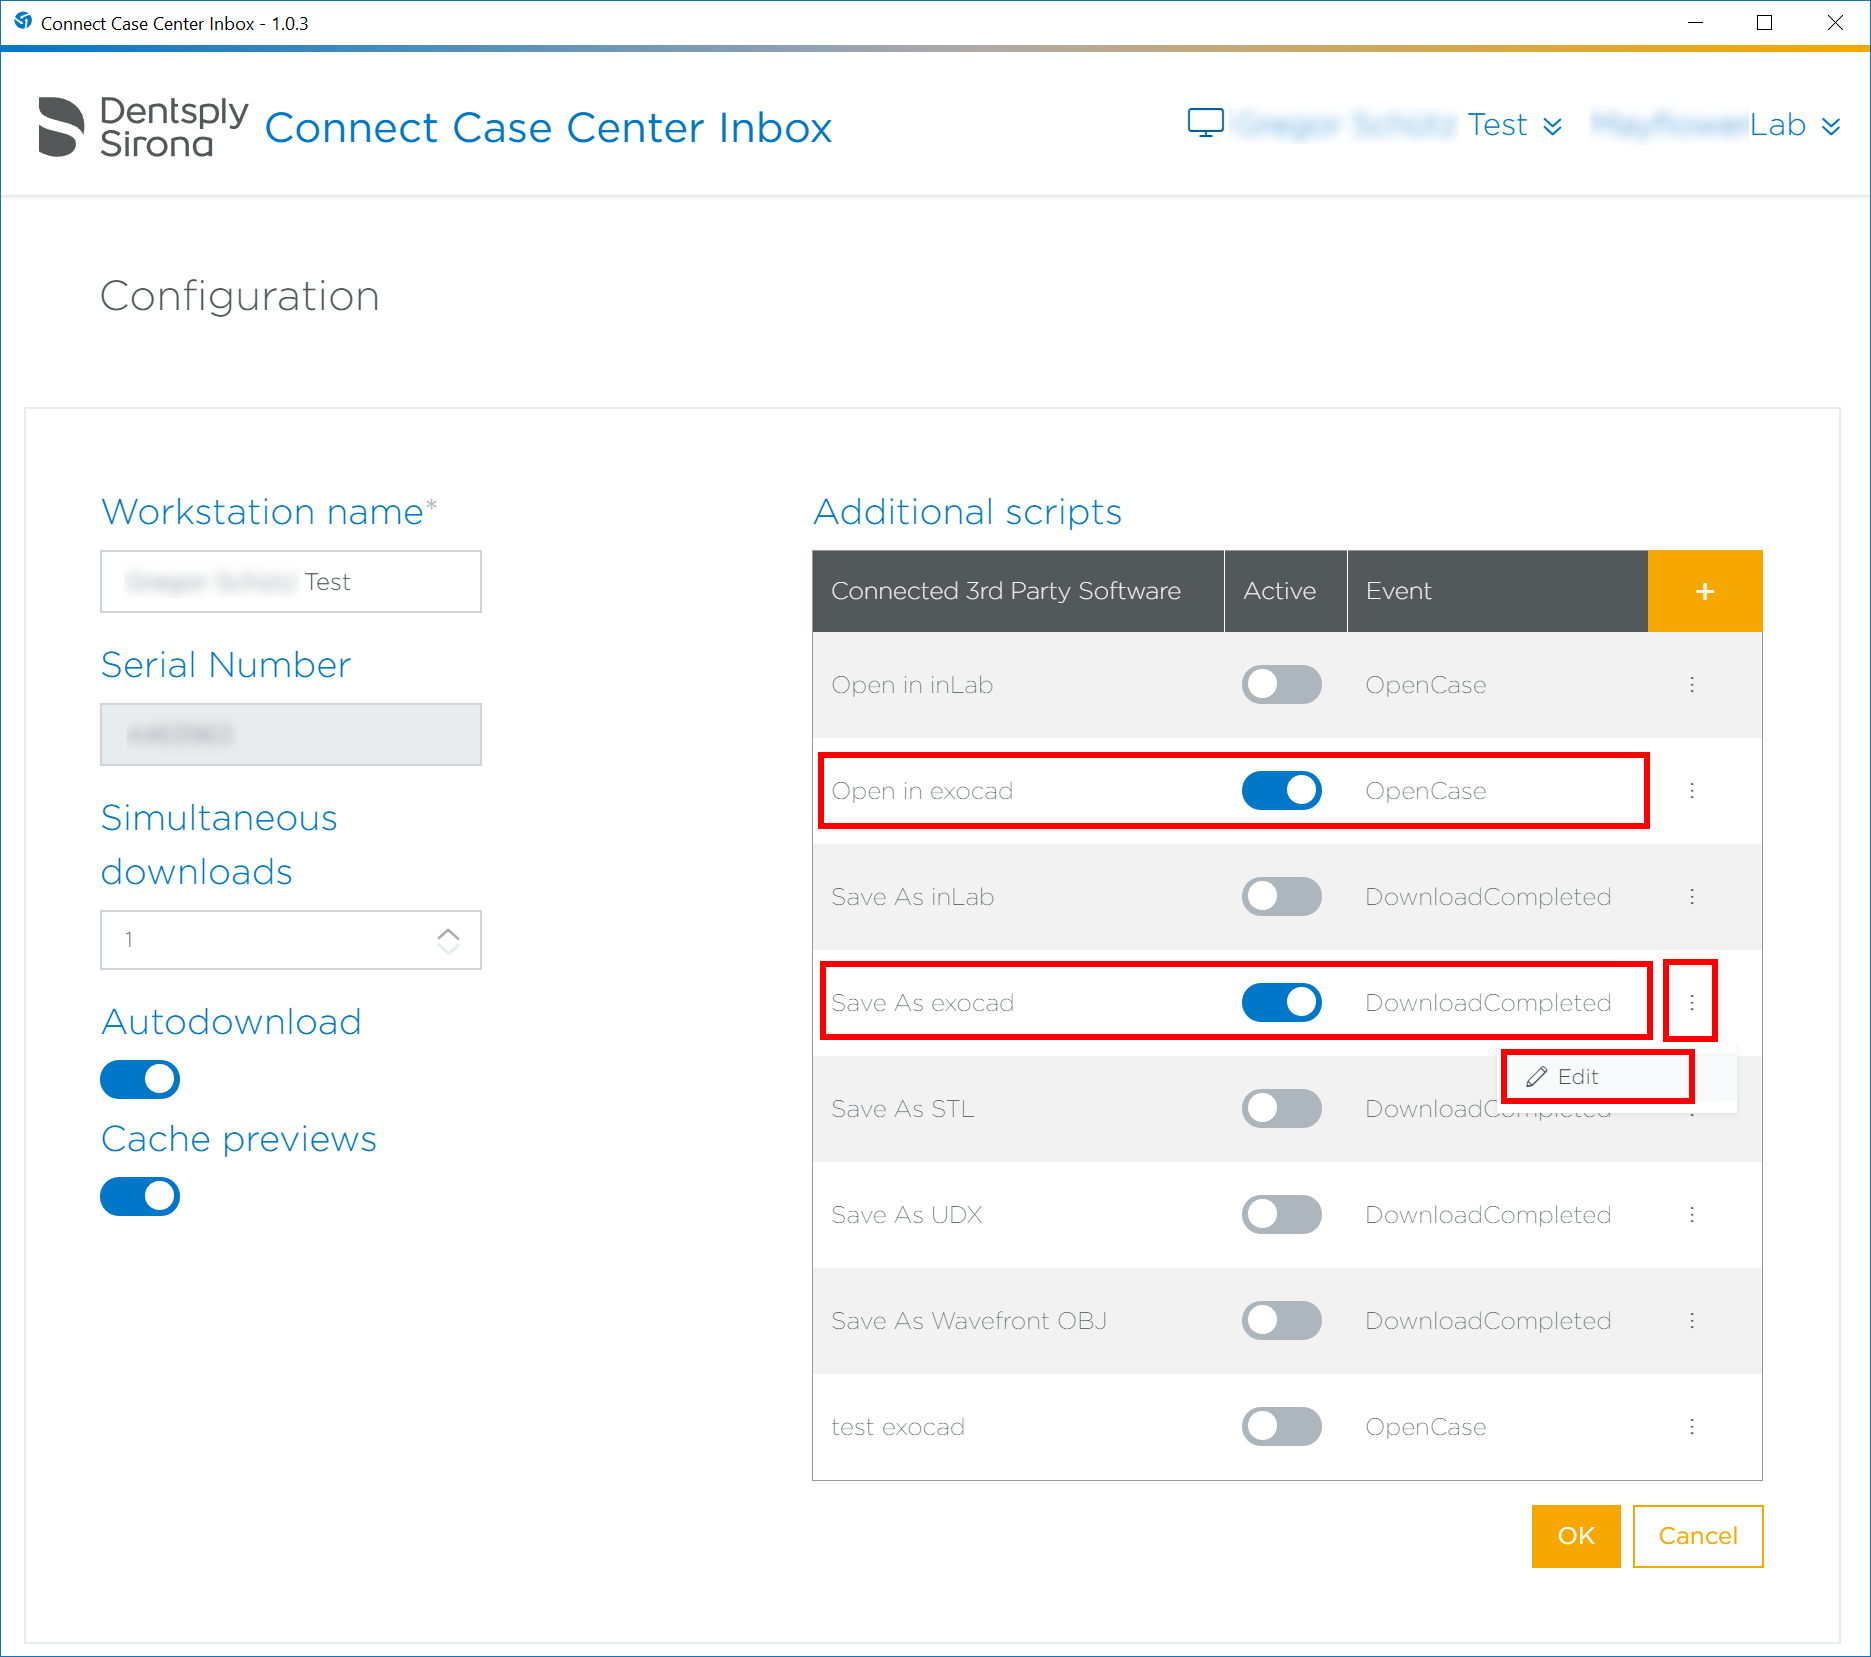This screenshot has height=1657, width=1871.
Task: Enable the Save As UDX script
Action: tap(1281, 1215)
